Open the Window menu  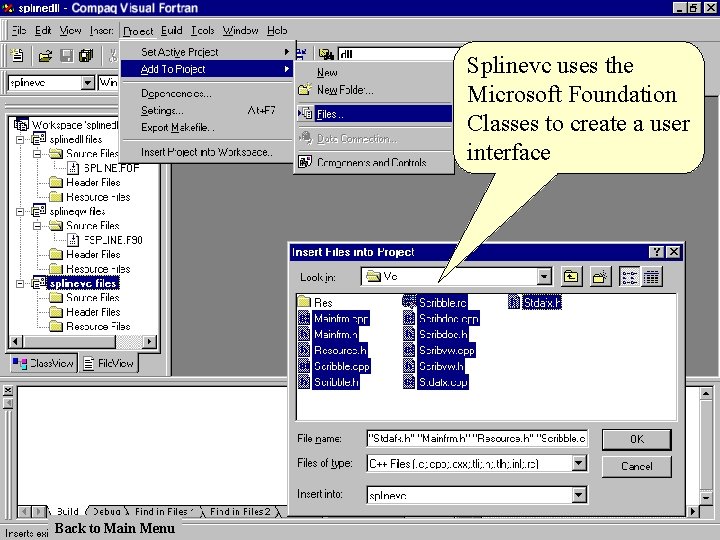click(x=240, y=30)
